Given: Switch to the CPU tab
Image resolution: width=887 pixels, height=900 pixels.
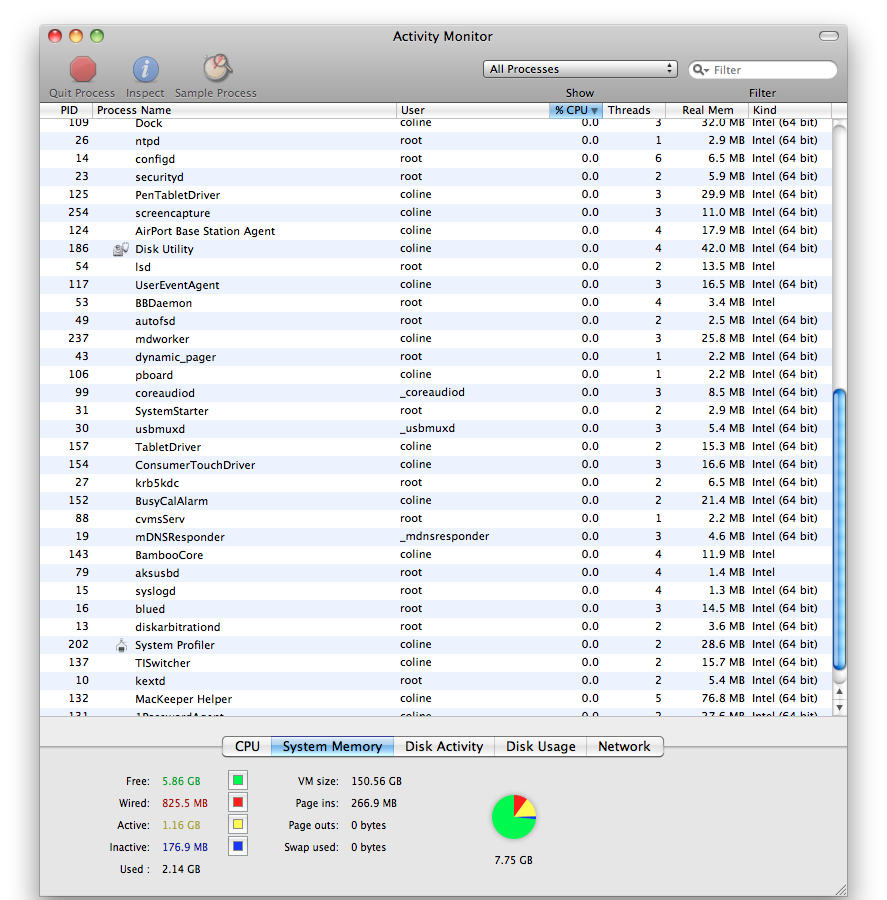Looking at the screenshot, I should (247, 746).
